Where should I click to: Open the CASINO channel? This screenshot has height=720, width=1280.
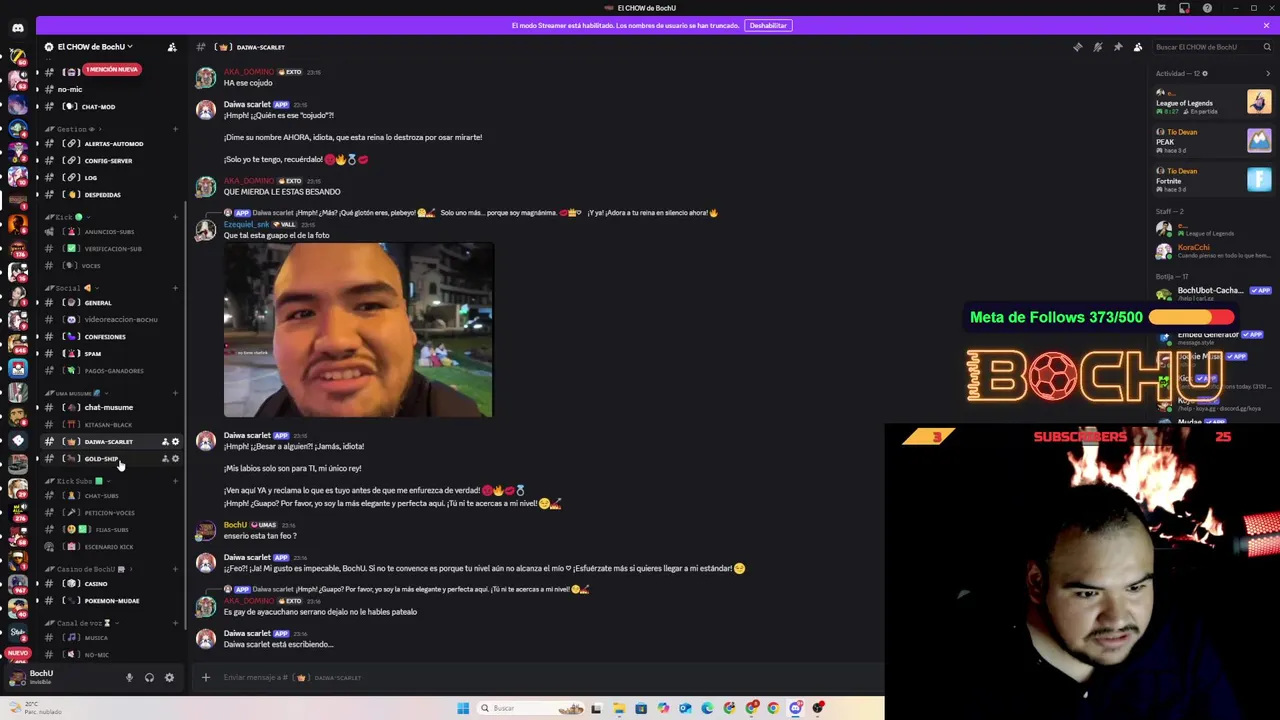tap(95, 583)
